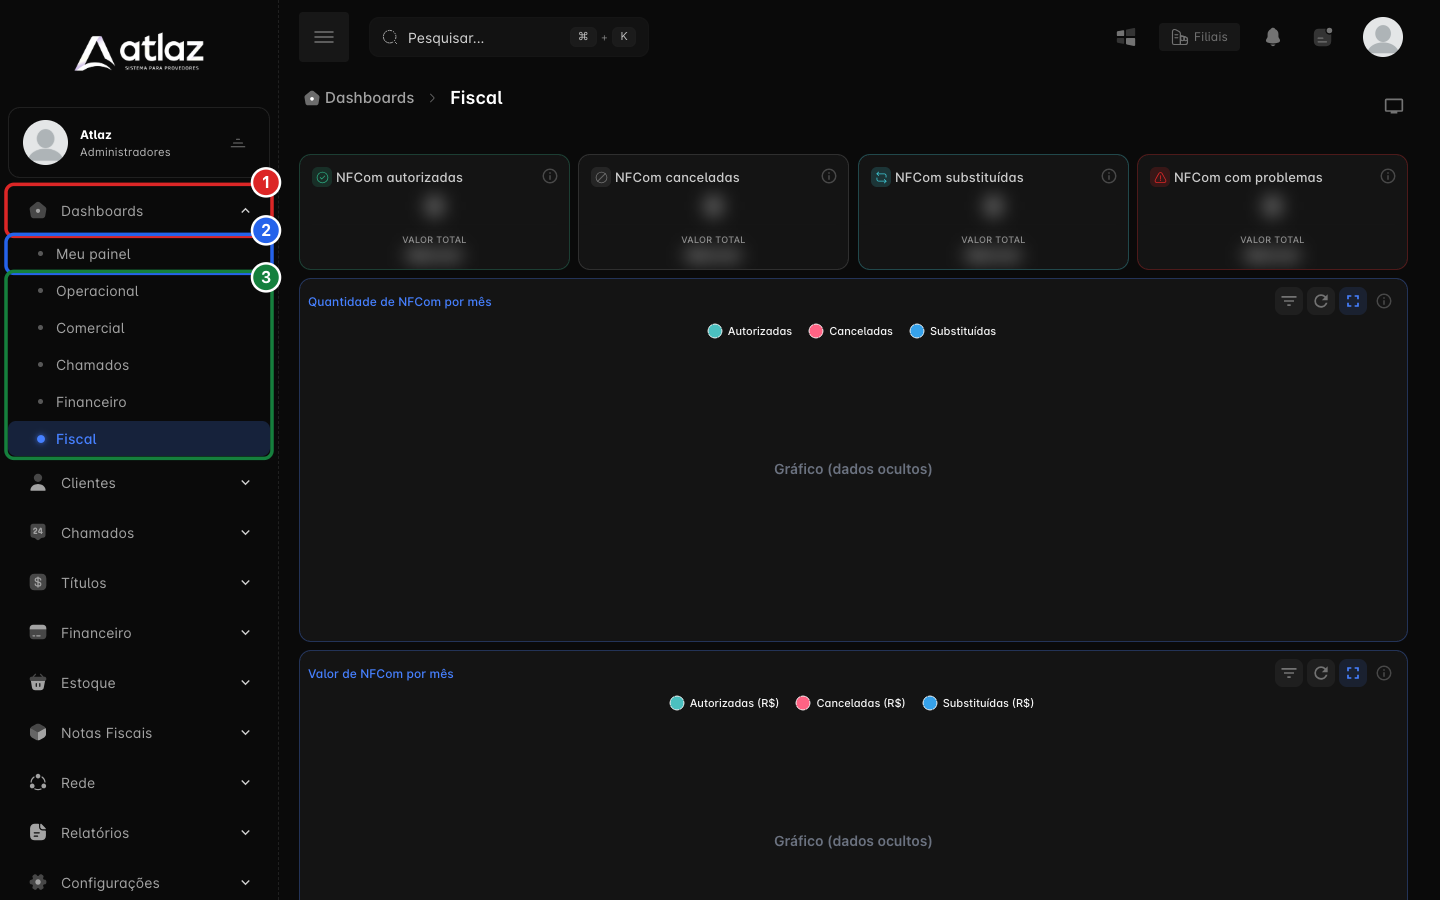Expand the Configurações sidebar section
The width and height of the screenshot is (1440, 900).
pyautogui.click(x=139, y=883)
